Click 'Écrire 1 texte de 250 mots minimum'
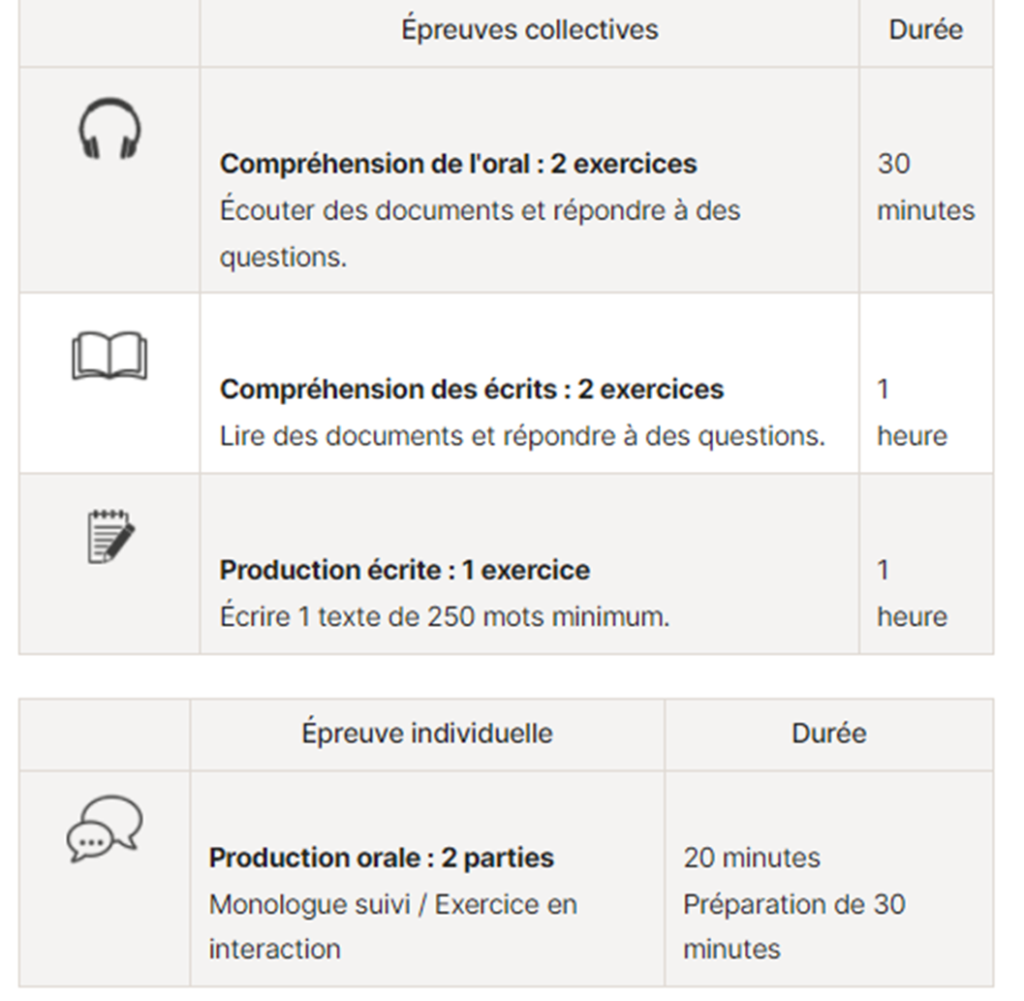The width and height of the screenshot is (1024, 1001). pyautogui.click(x=445, y=616)
